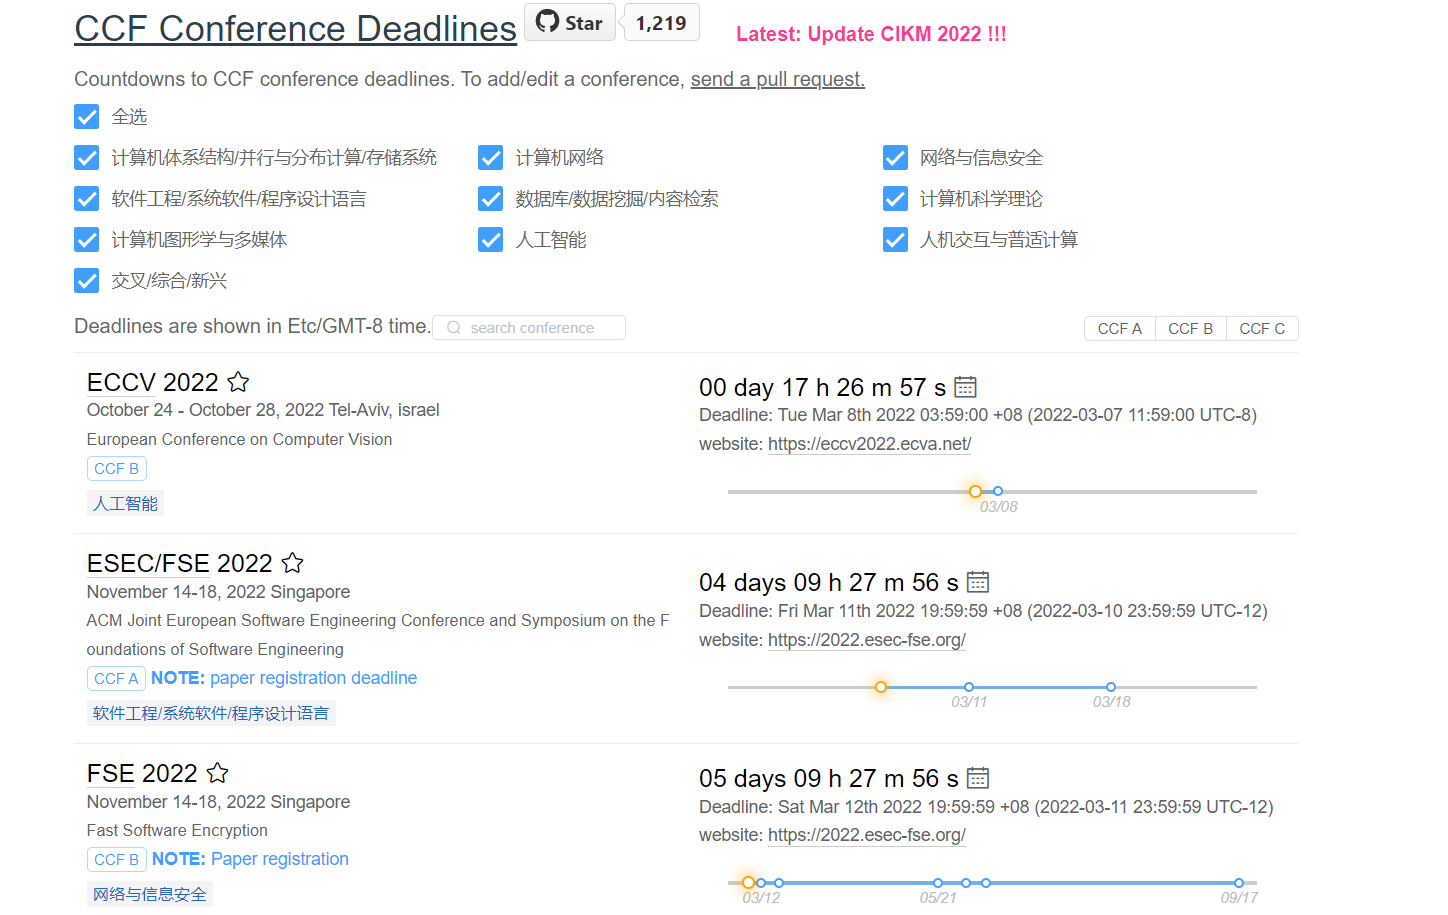Open the 1,219 stargazers count
This screenshot has height=915, width=1448.
point(661,22)
